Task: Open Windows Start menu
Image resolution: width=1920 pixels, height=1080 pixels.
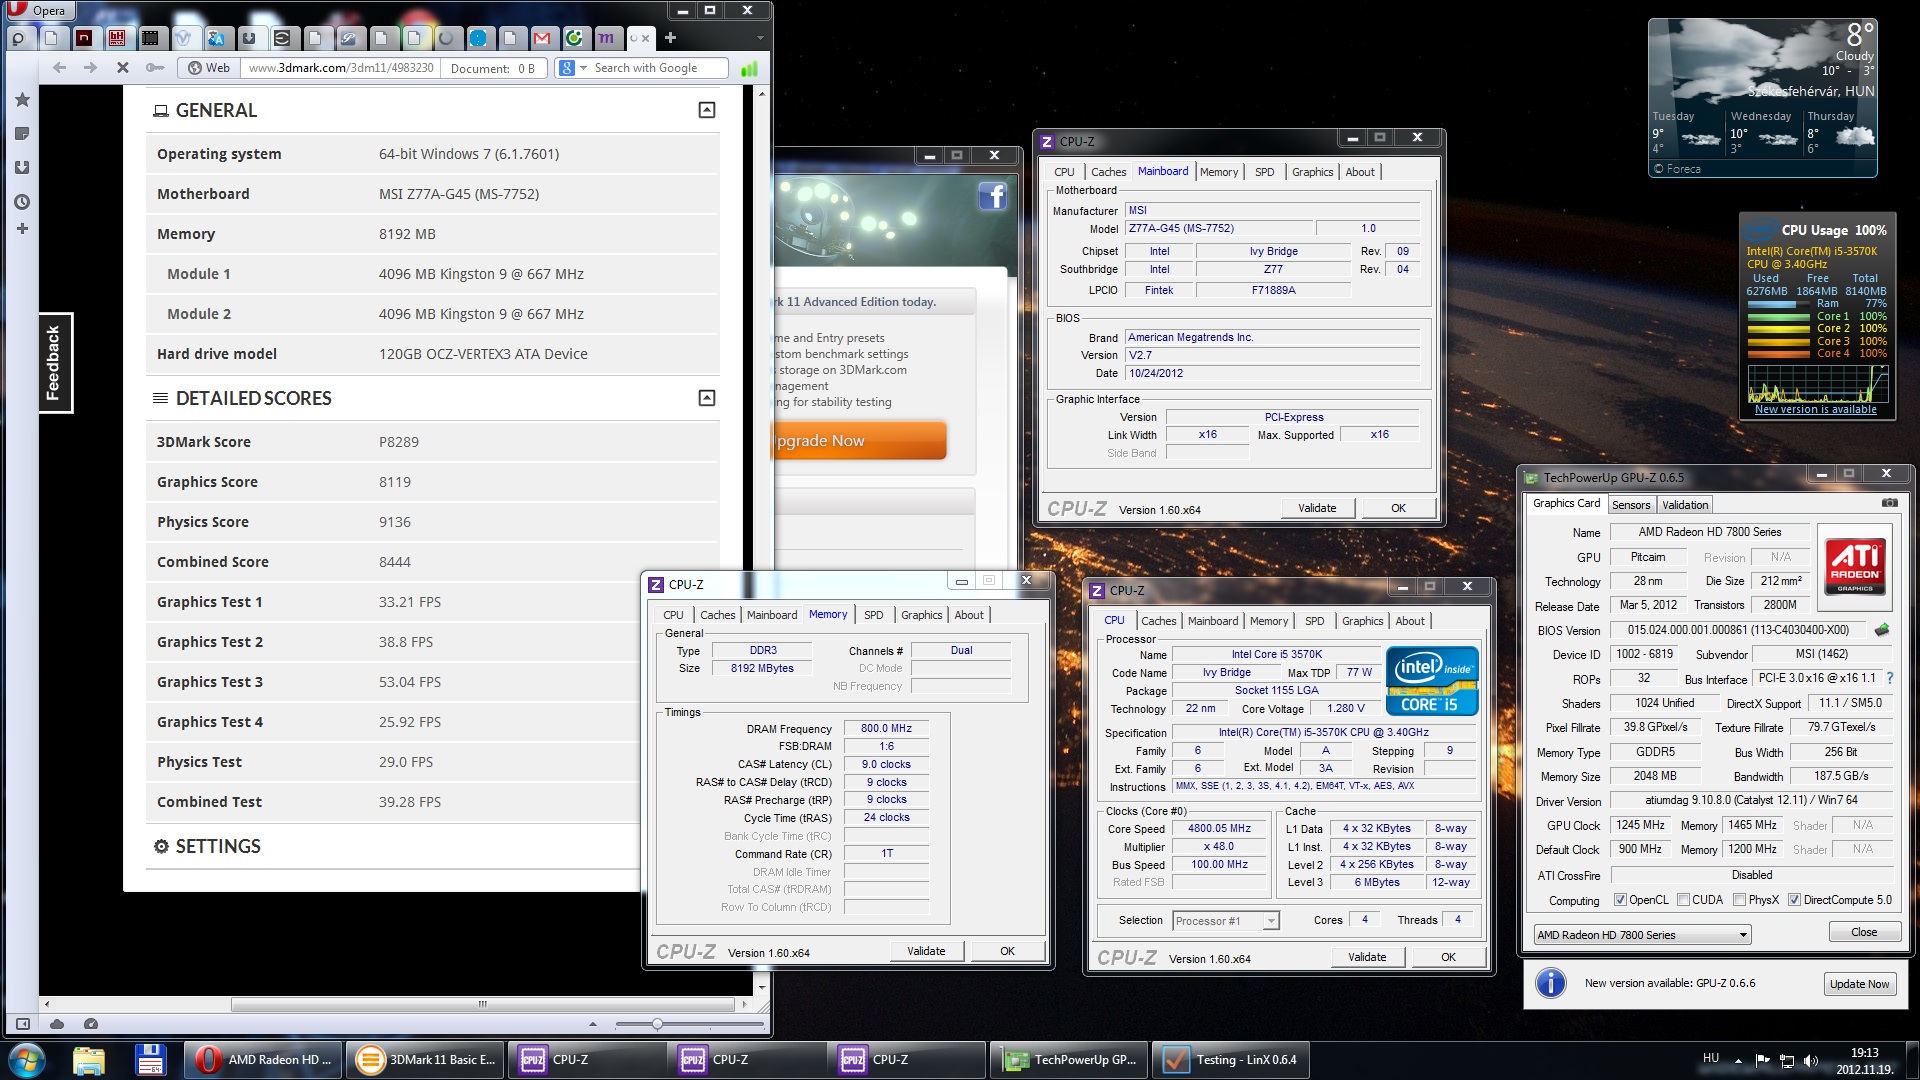Action: pos(27,1059)
